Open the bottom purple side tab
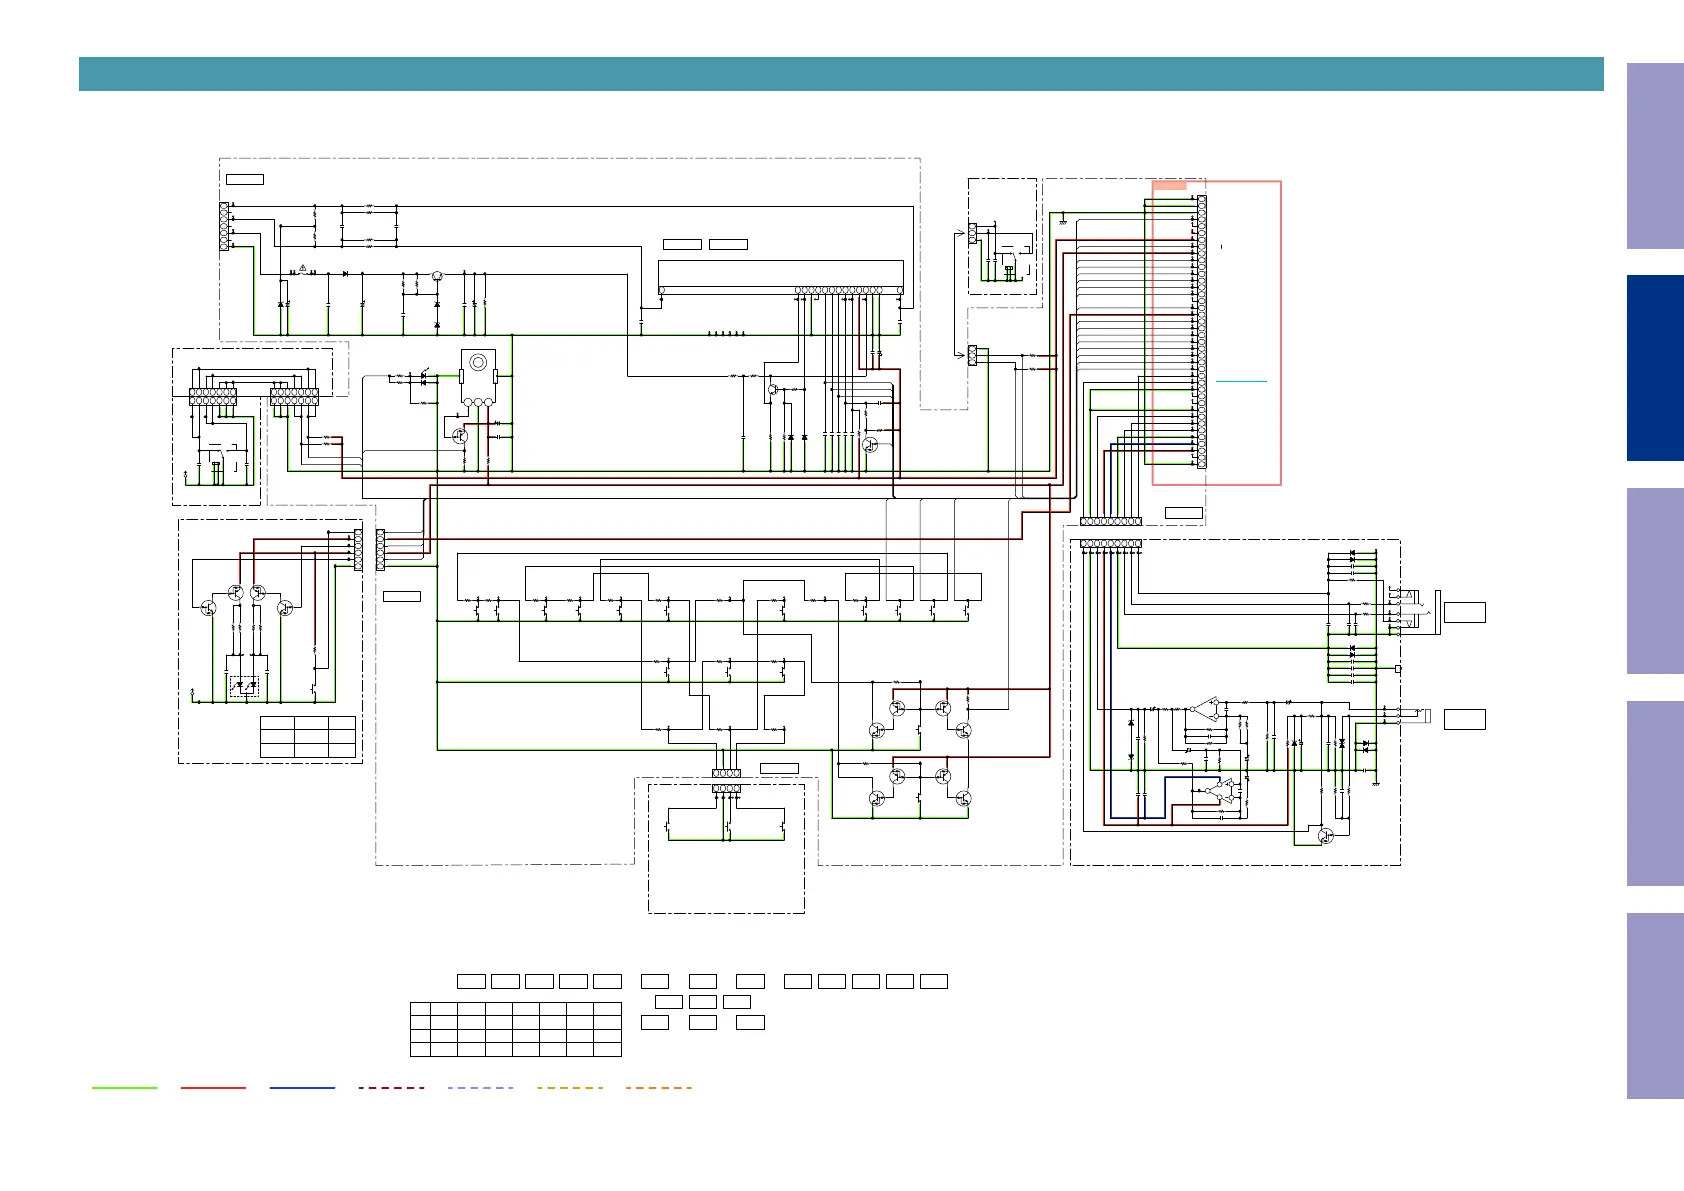1684x1191 pixels. [x=1654, y=1005]
